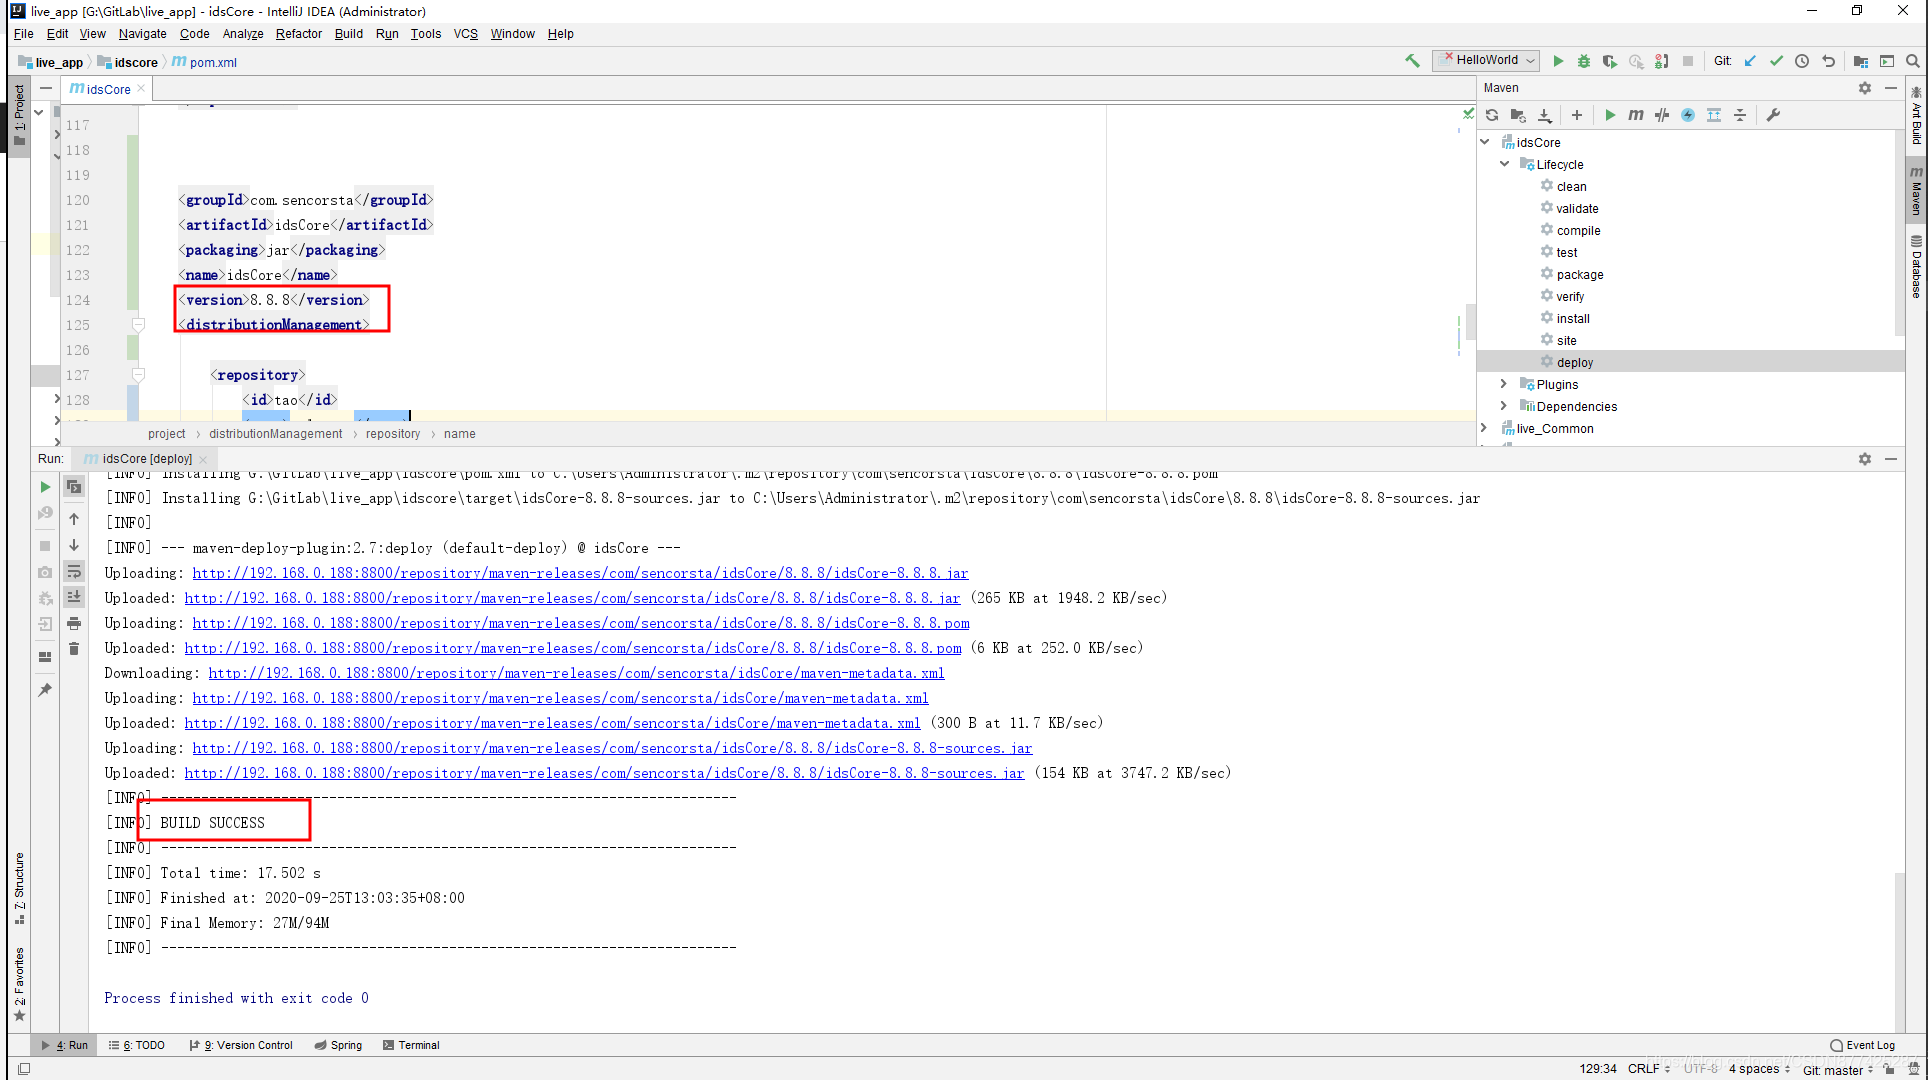Toggle Project tool window stripe
1928x1080 pixels.
tap(19, 114)
